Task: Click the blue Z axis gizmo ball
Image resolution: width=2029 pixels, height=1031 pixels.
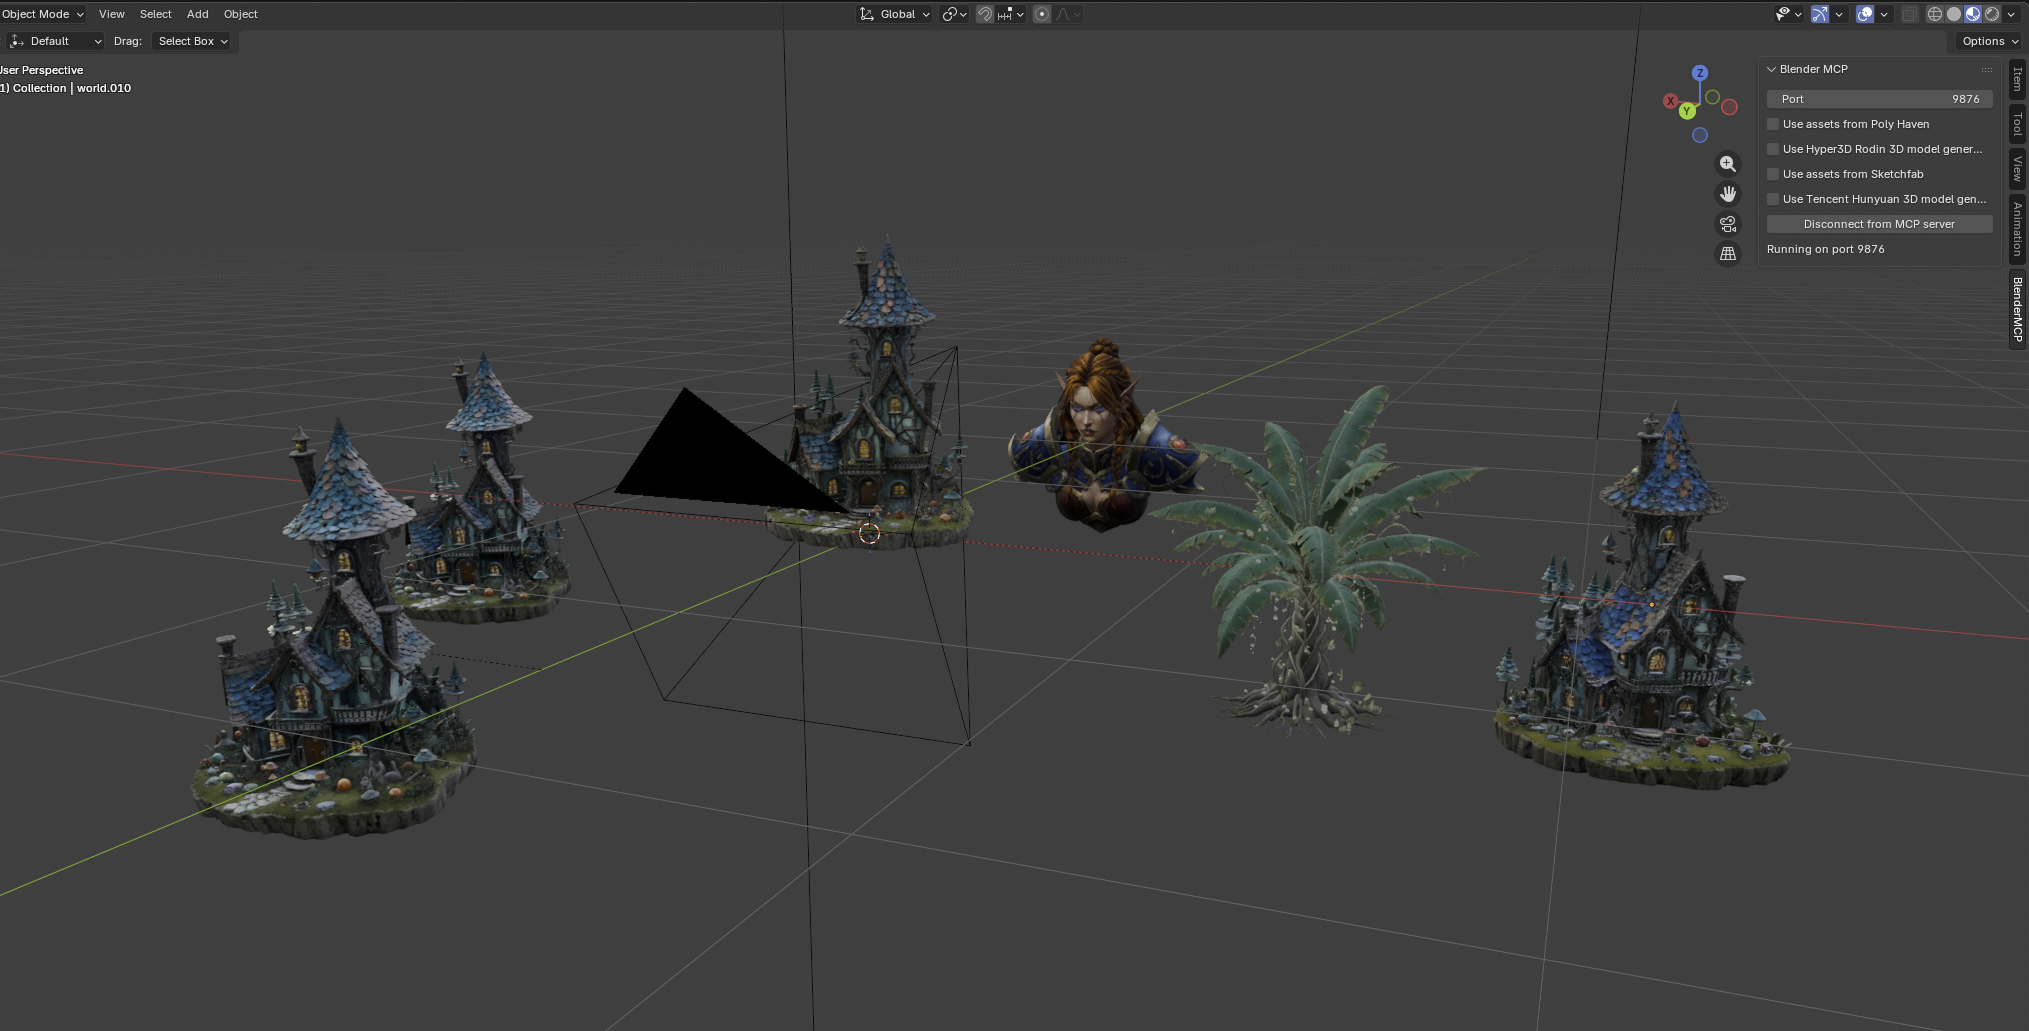Action: 1699,73
